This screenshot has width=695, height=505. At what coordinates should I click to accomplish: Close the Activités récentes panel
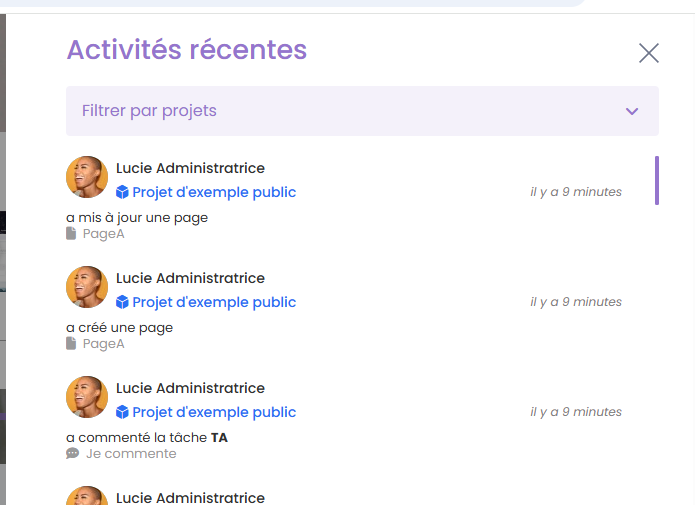point(649,53)
